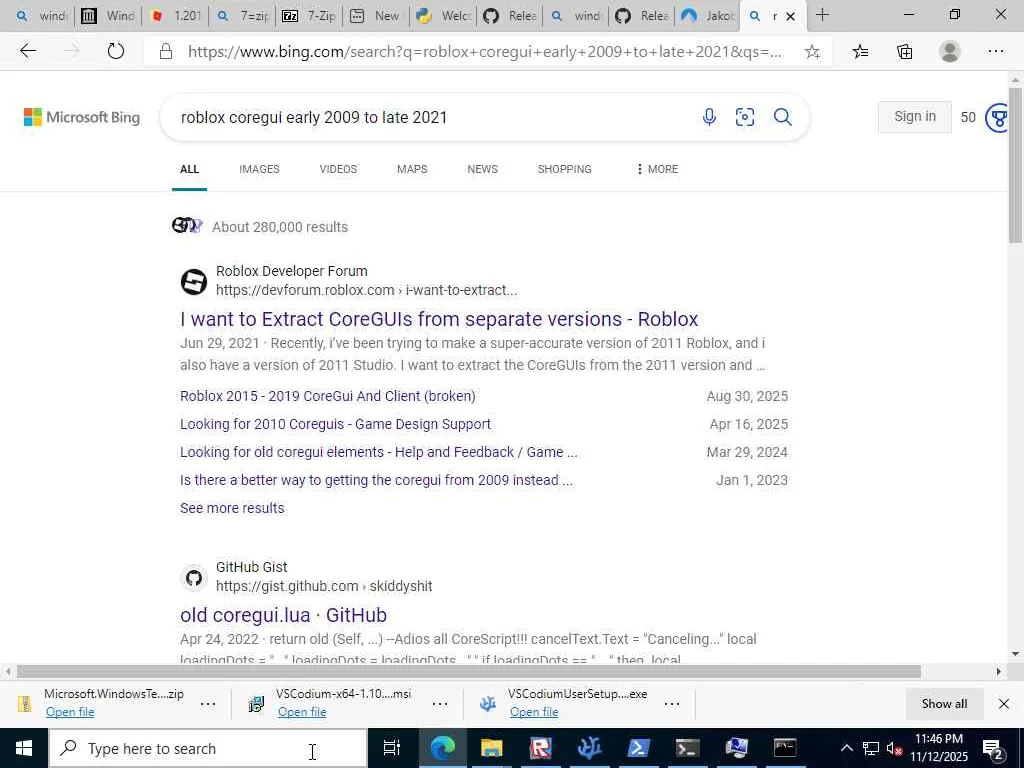Open the Windows Start menu
The image size is (1024, 768).
24,748
